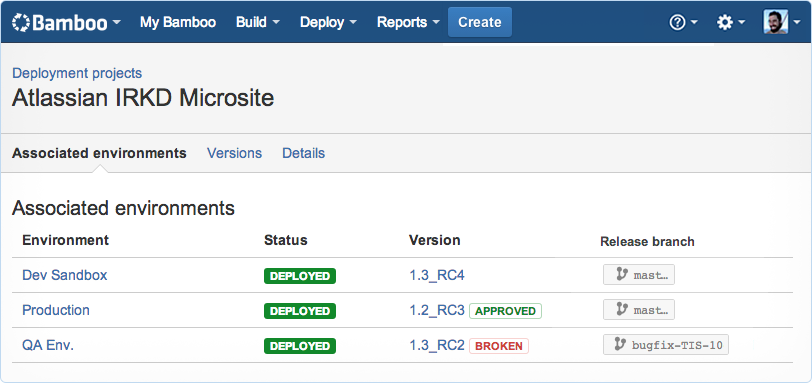Click the APPROVED status label
The height and width of the screenshot is (383, 812).
tap(505, 311)
